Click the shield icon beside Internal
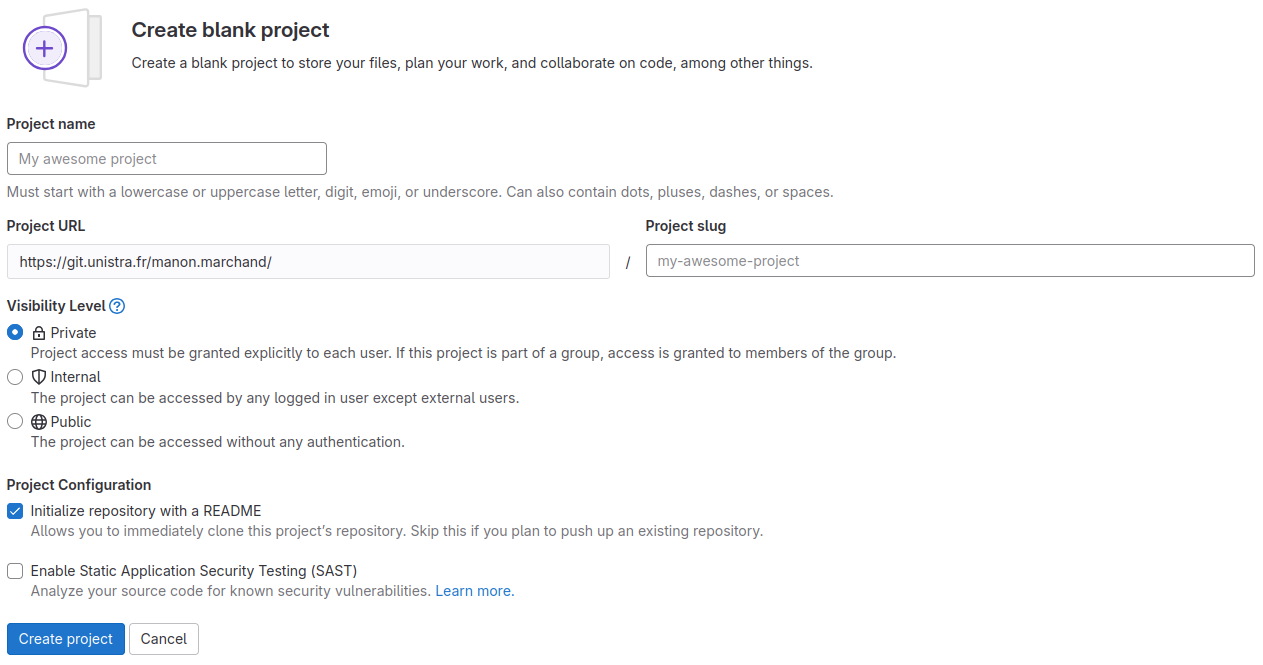 click(x=37, y=377)
